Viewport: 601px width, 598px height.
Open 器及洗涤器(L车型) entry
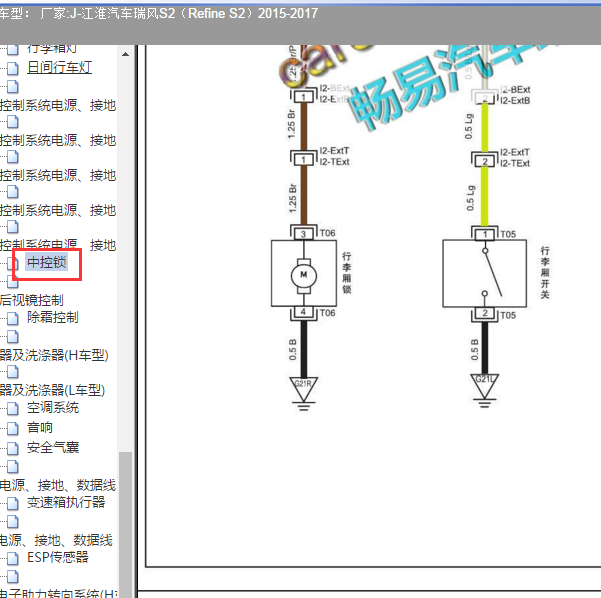pyautogui.click(x=53, y=390)
